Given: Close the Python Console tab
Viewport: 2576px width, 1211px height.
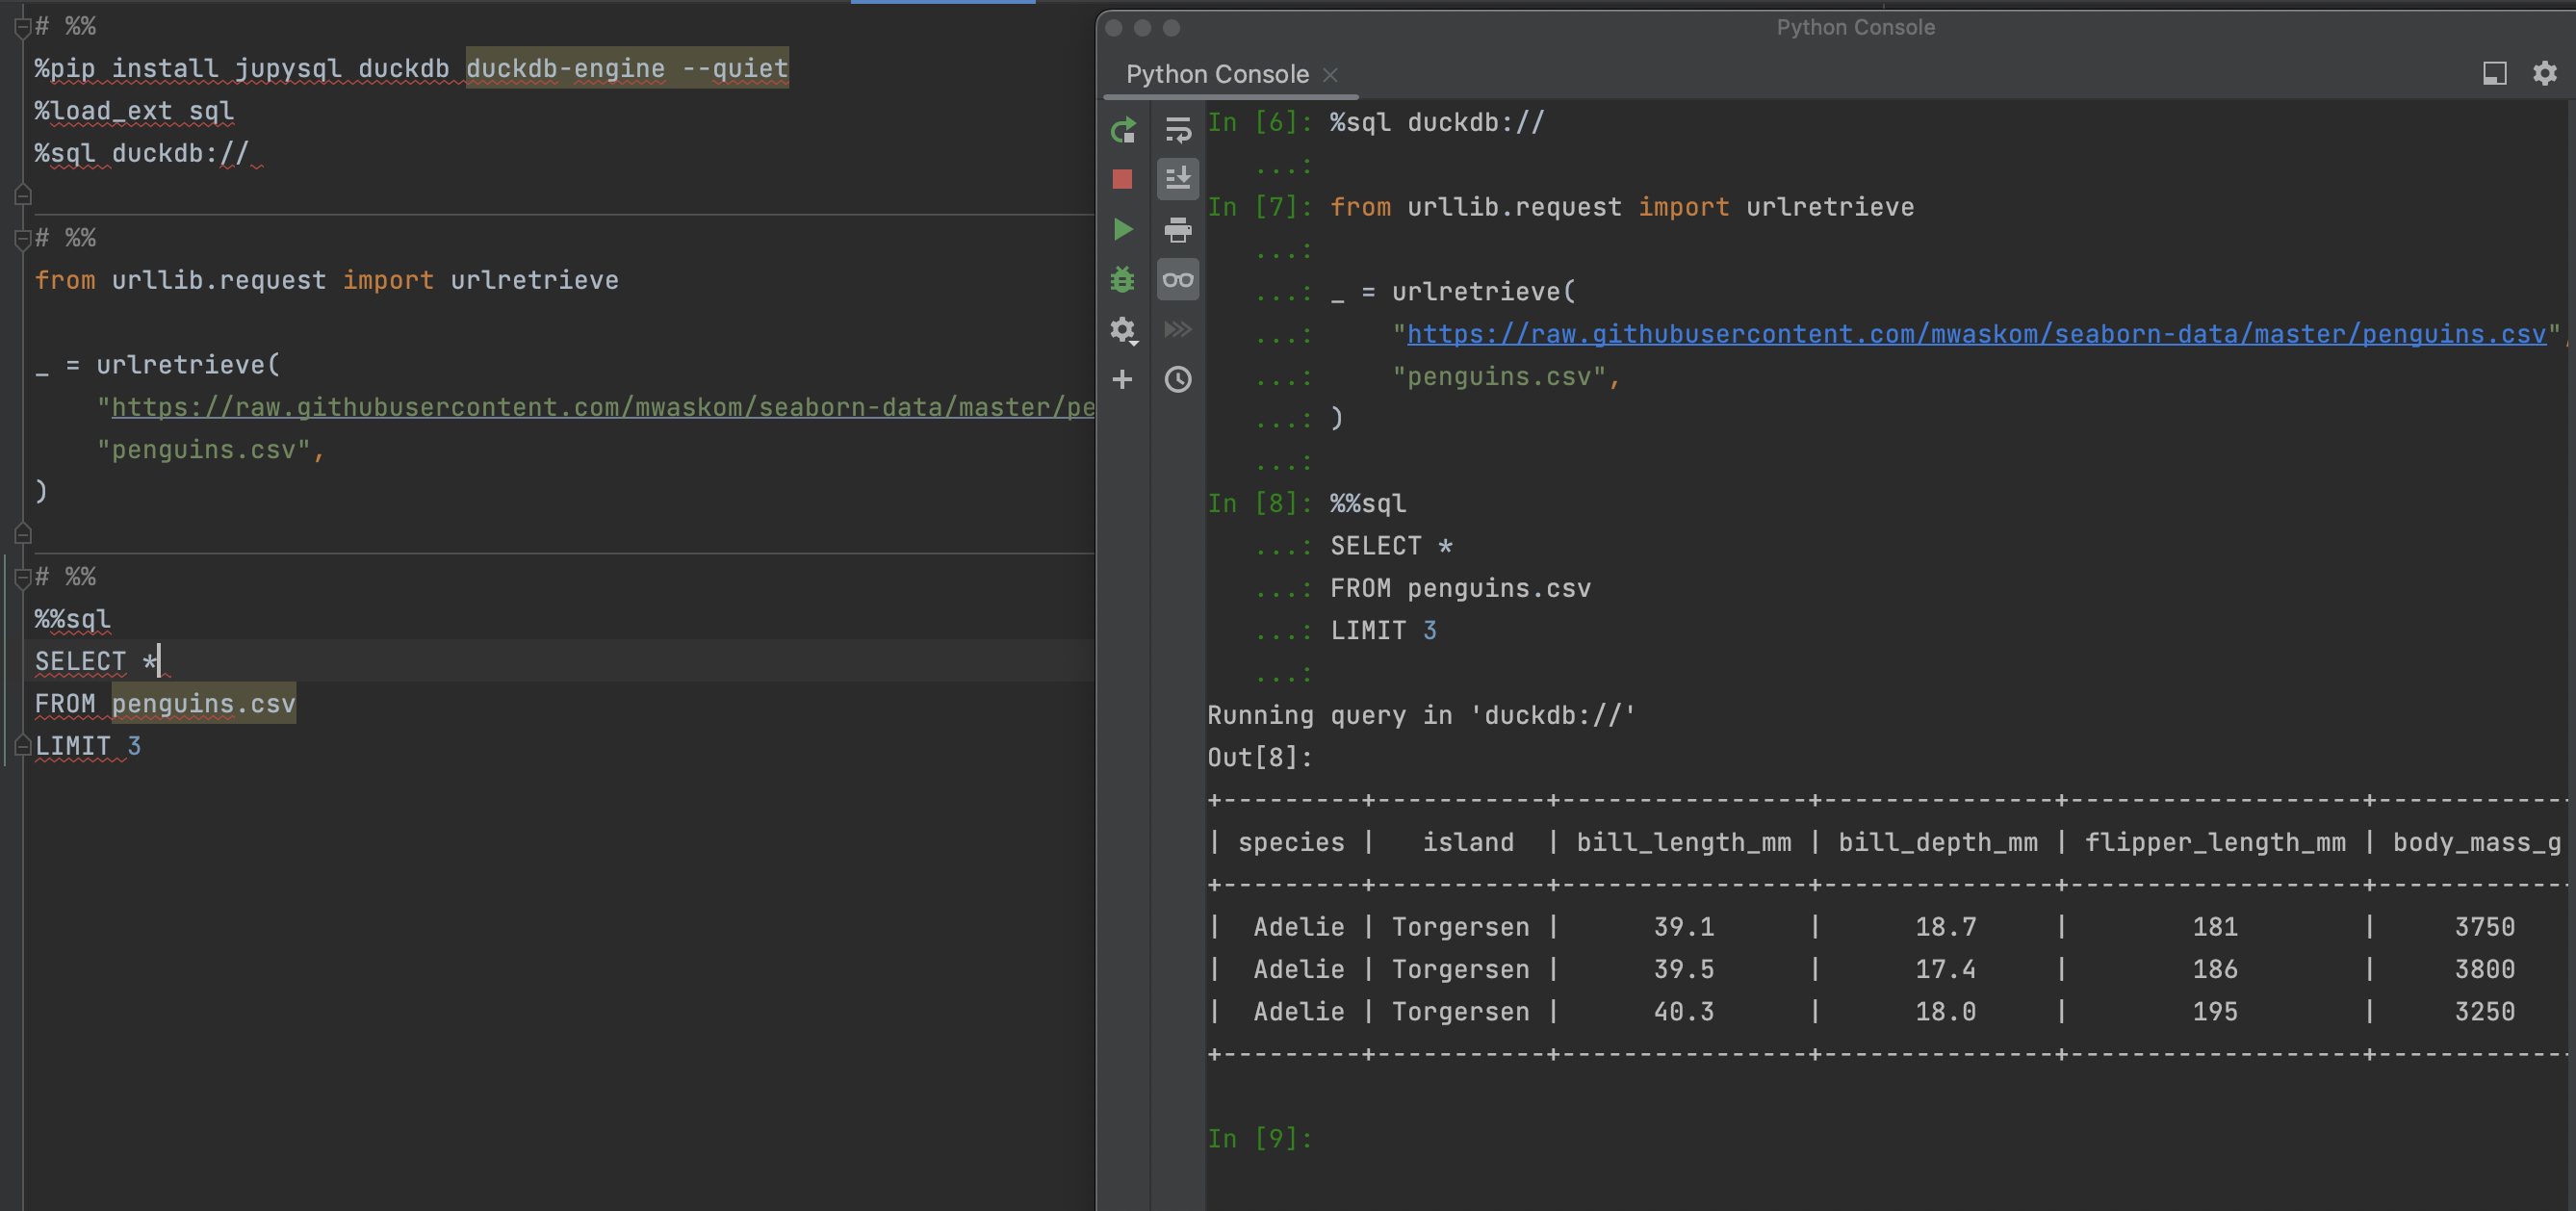Looking at the screenshot, I should [x=1331, y=74].
